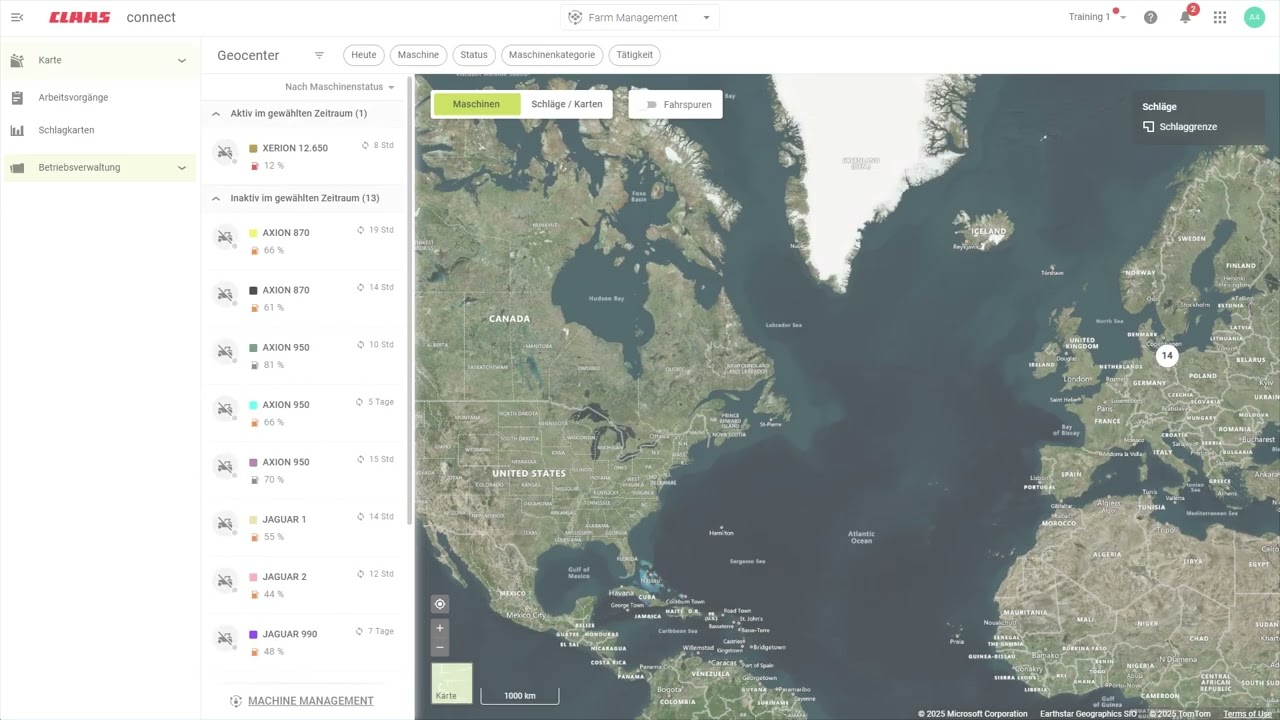Click the XERION 12.650 fuel level icon
This screenshot has width=1280, height=720.
pos(254,166)
